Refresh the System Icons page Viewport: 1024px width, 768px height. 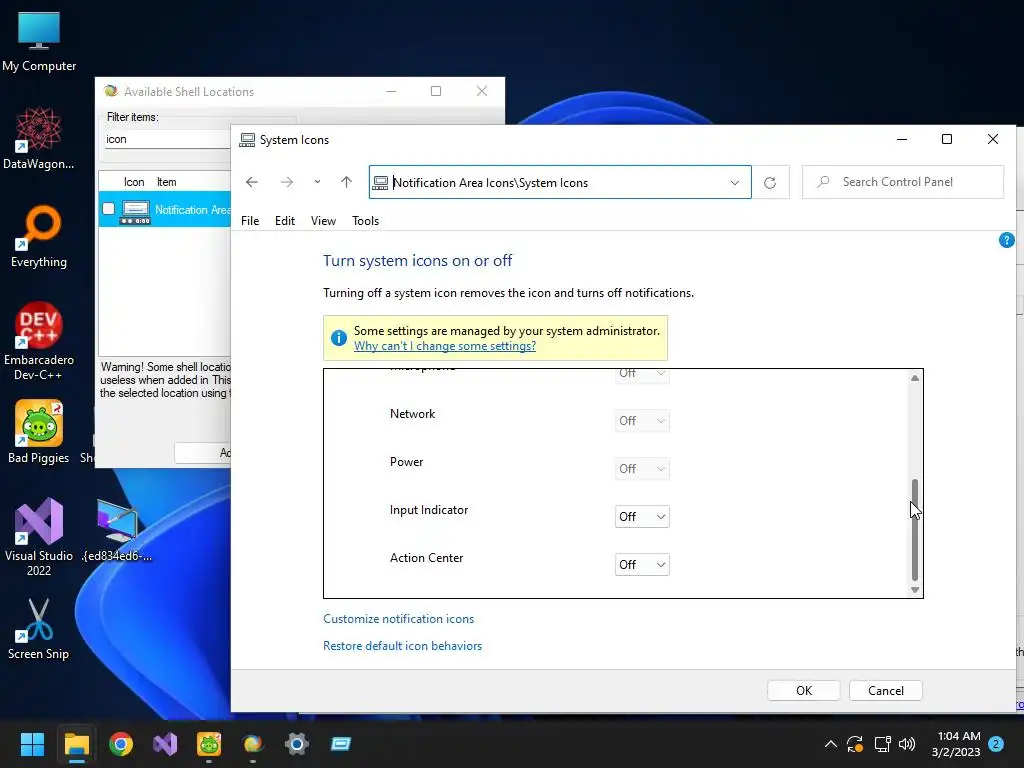[770, 182]
